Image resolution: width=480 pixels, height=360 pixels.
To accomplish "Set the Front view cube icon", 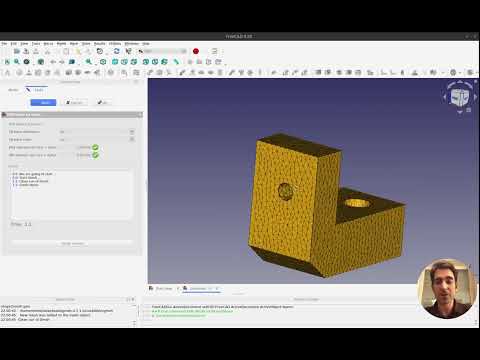I will (115, 62).
